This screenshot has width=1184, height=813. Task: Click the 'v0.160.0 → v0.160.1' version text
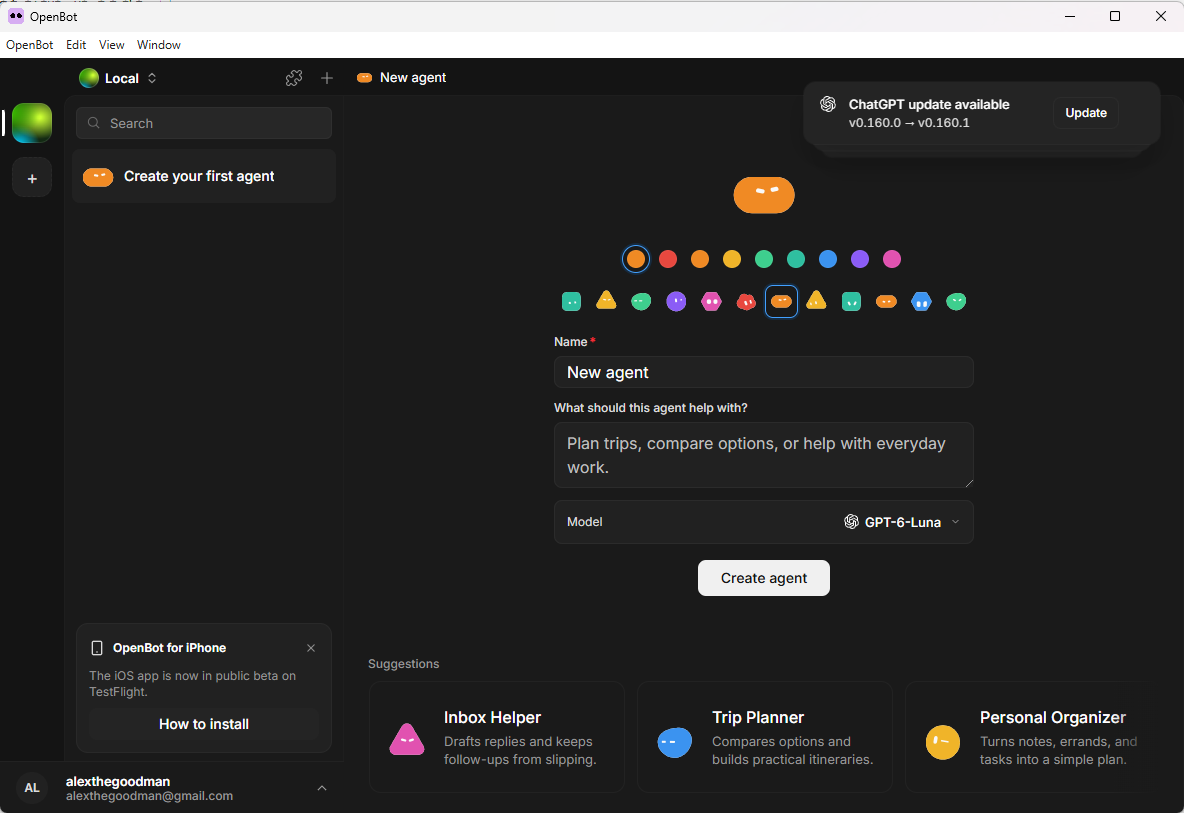point(909,122)
